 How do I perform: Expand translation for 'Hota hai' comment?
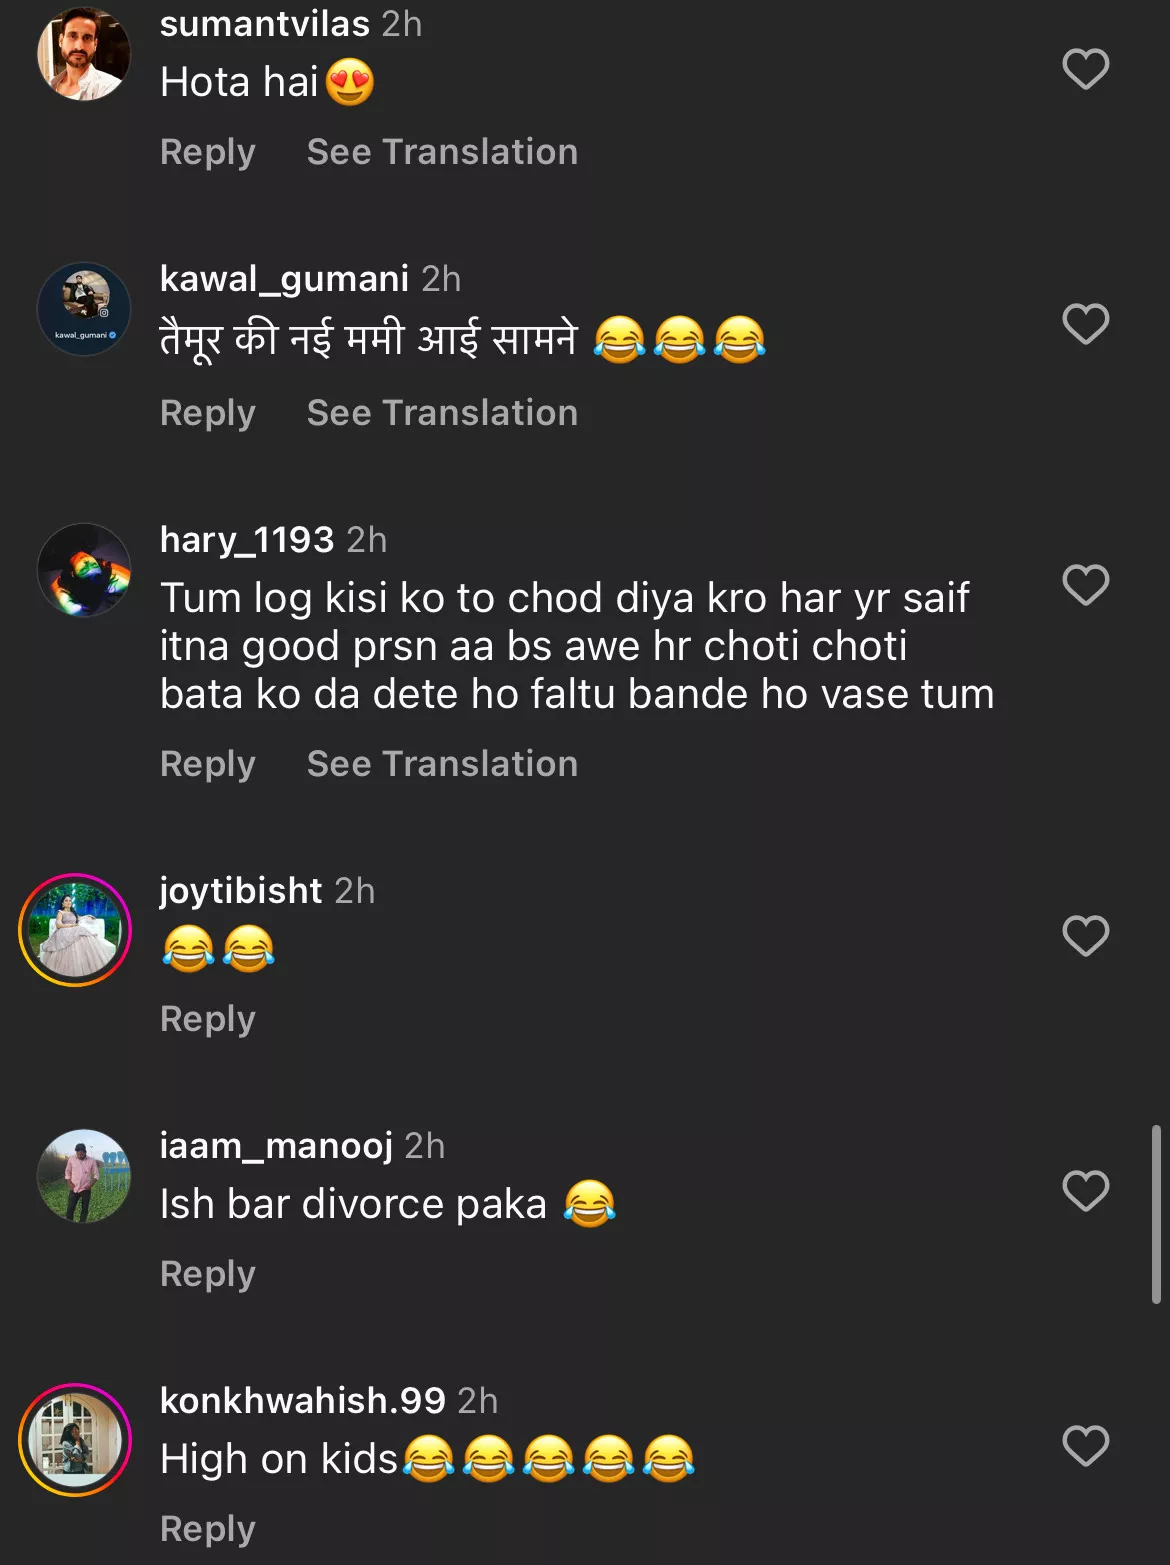(442, 152)
